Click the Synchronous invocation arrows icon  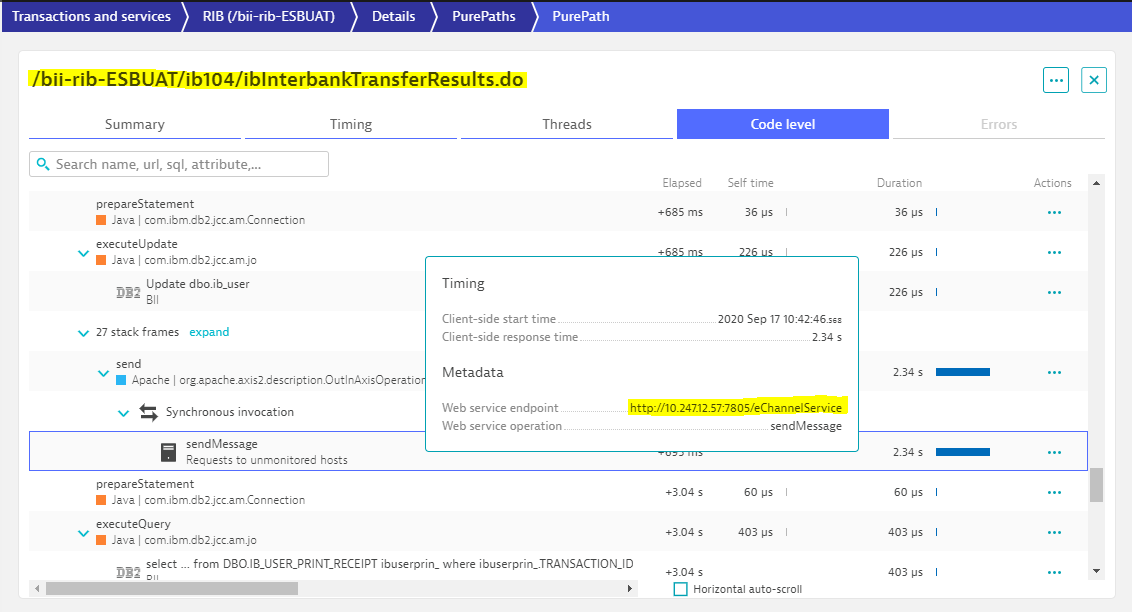(149, 412)
